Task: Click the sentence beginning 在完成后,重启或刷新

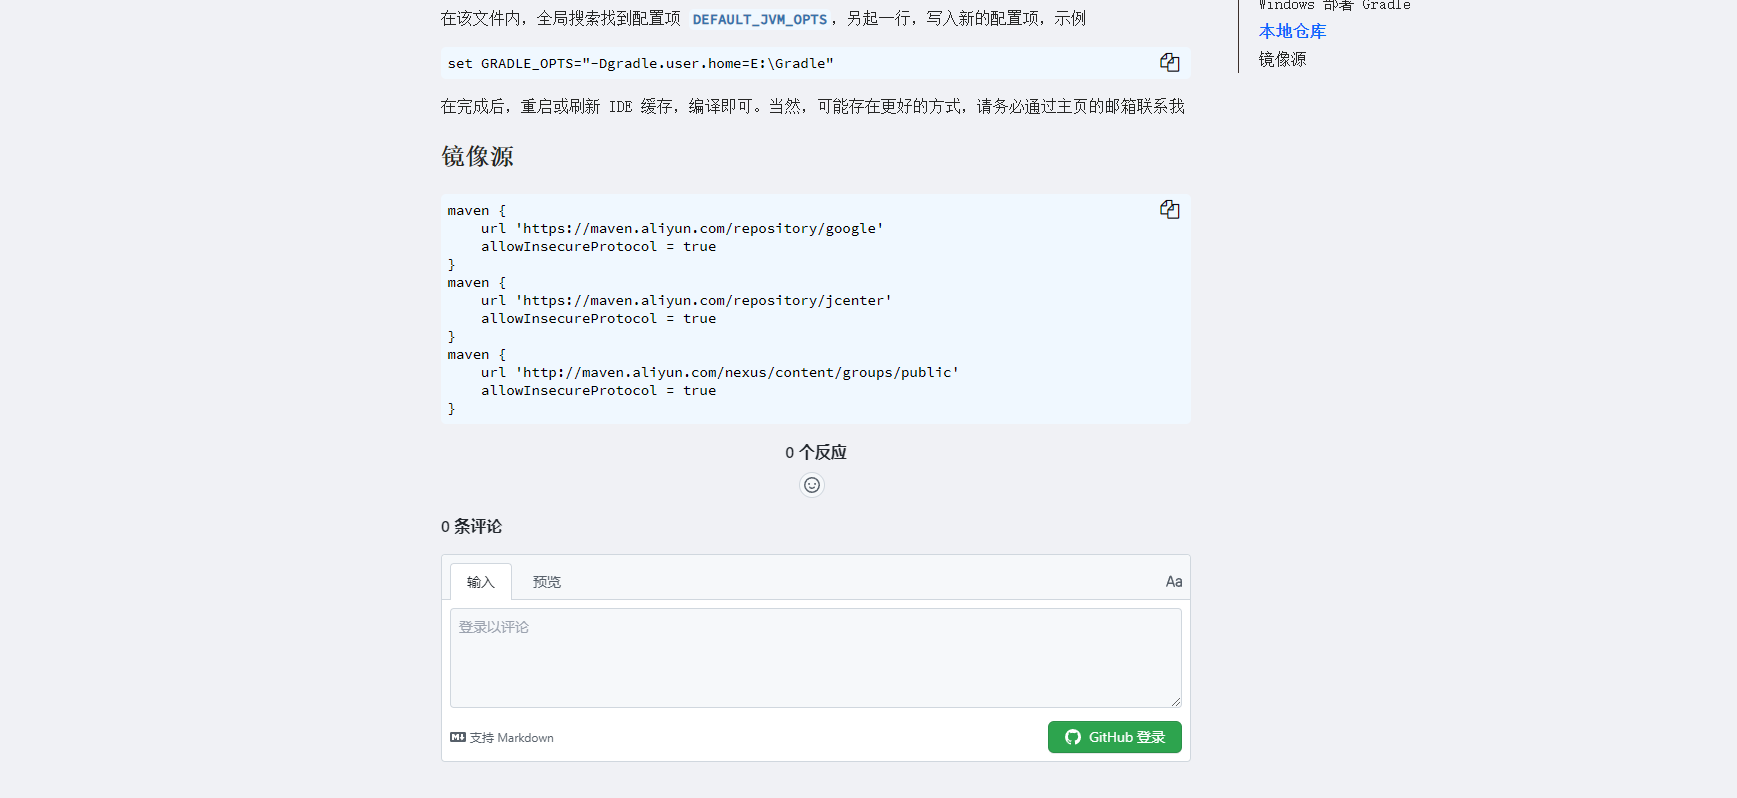Action: (813, 106)
